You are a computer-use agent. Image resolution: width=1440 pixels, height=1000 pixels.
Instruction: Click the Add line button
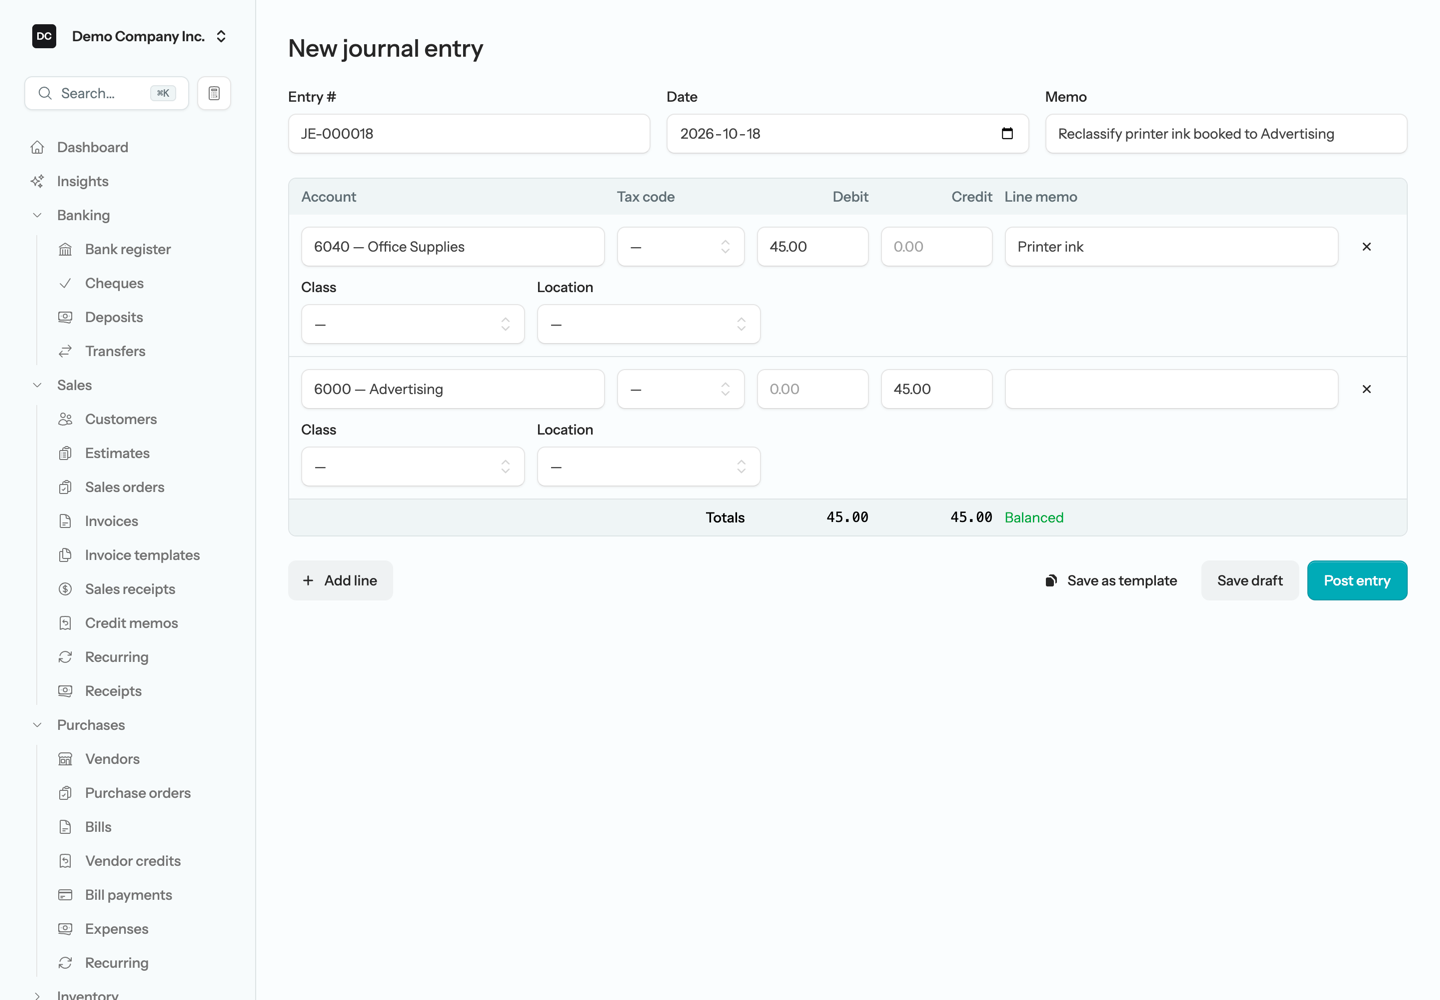tap(340, 580)
